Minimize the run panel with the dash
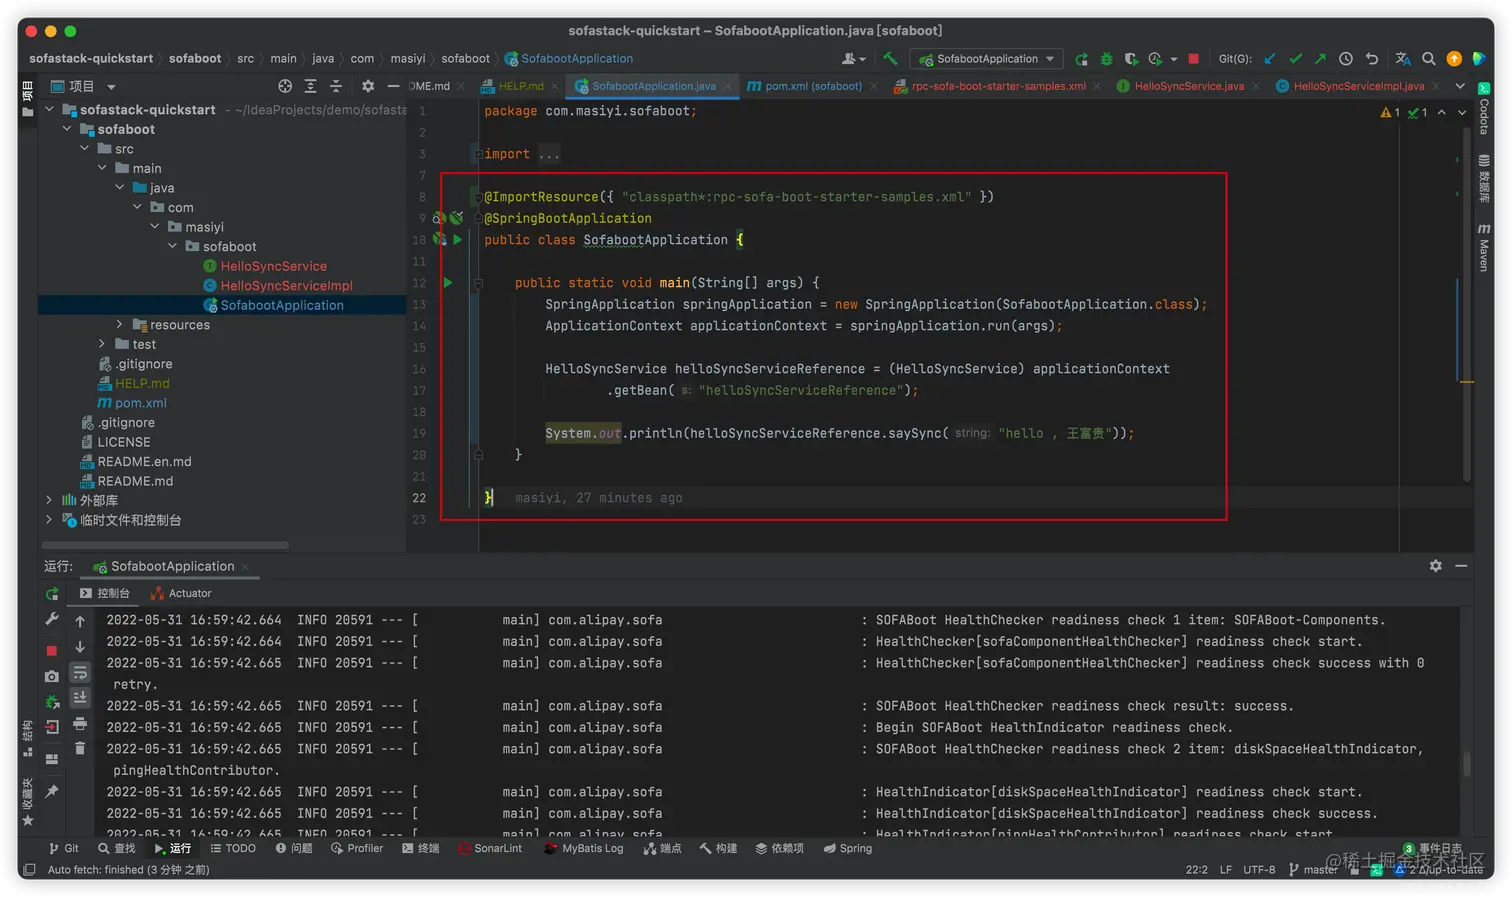This screenshot has height=897, width=1512. pyautogui.click(x=1461, y=566)
